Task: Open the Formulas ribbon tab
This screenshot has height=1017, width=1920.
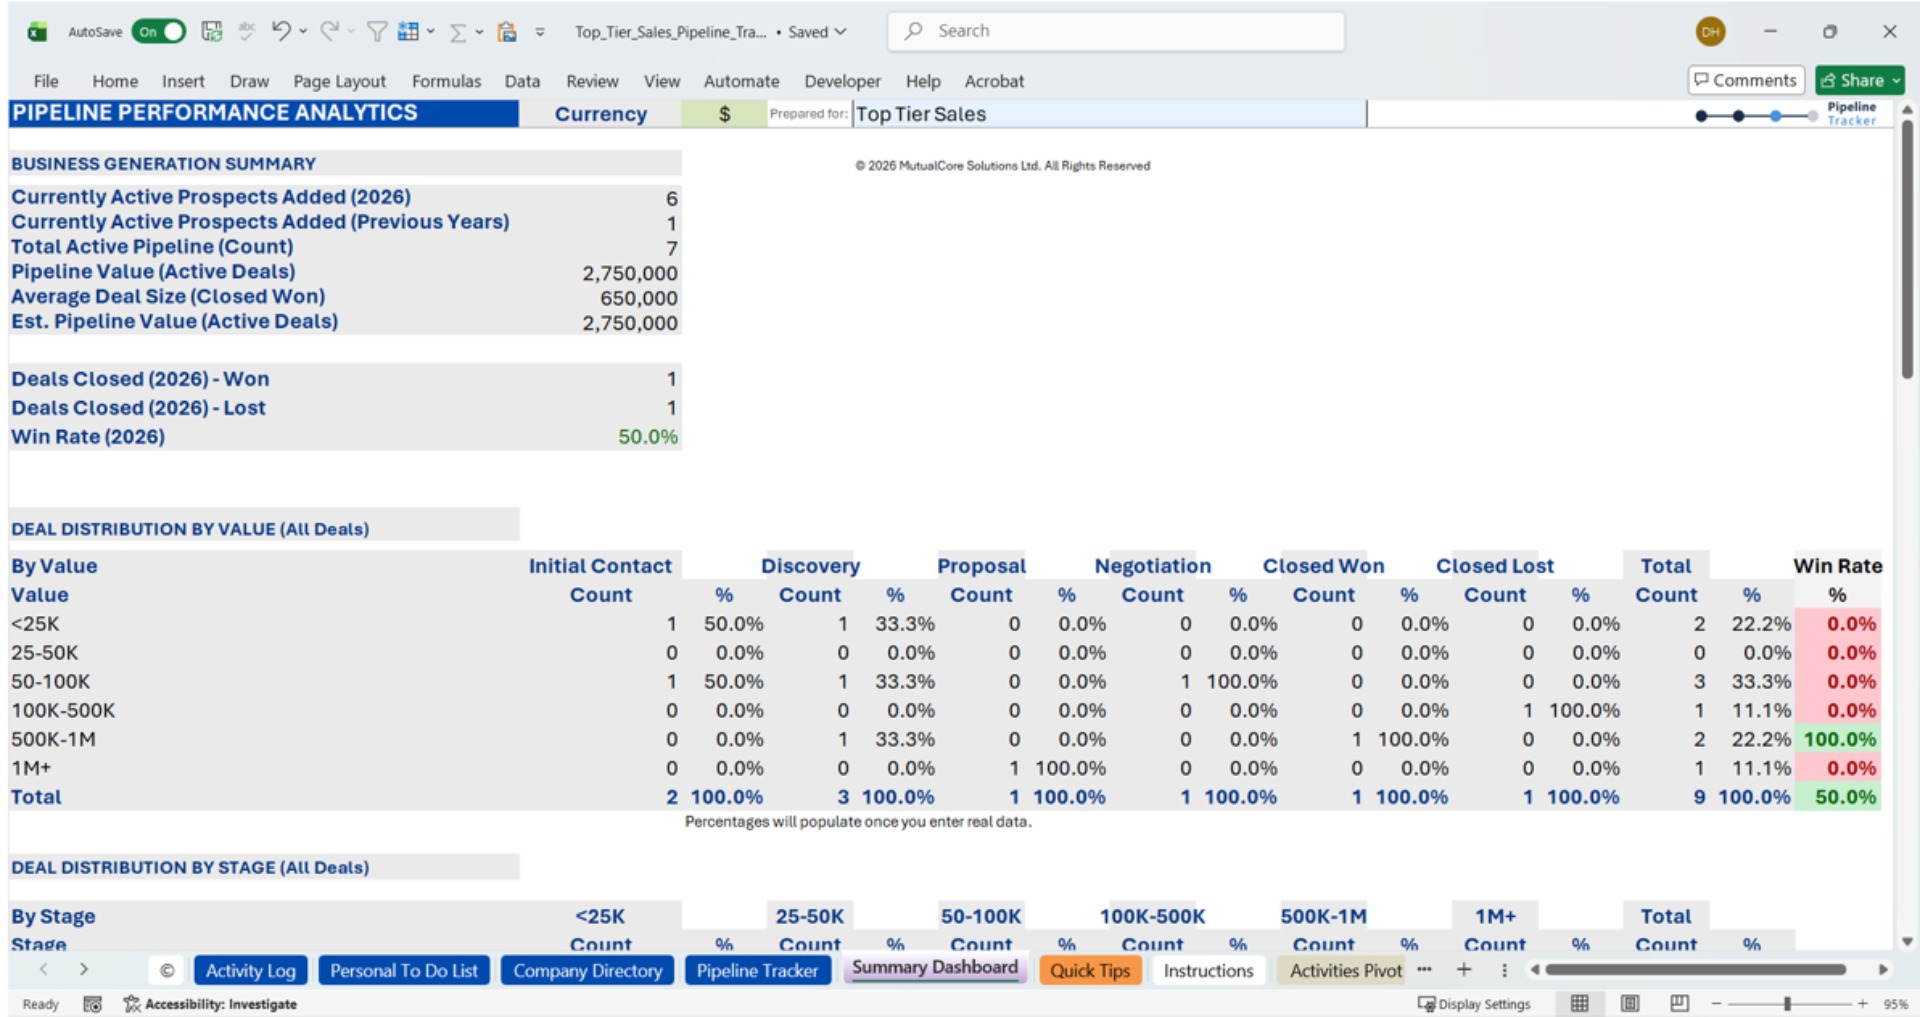Action: coord(446,81)
